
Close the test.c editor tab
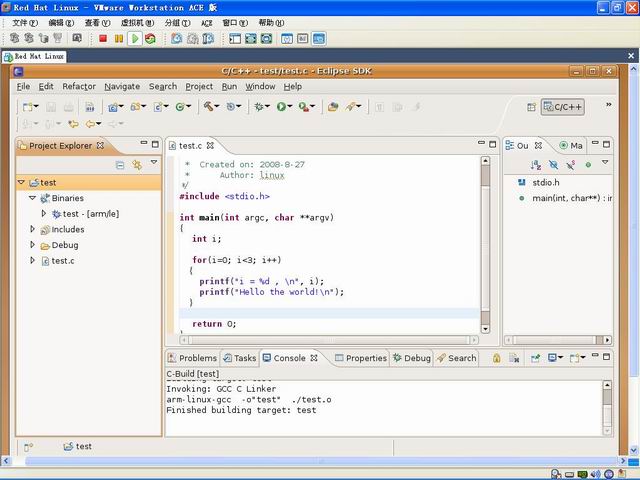(x=210, y=145)
